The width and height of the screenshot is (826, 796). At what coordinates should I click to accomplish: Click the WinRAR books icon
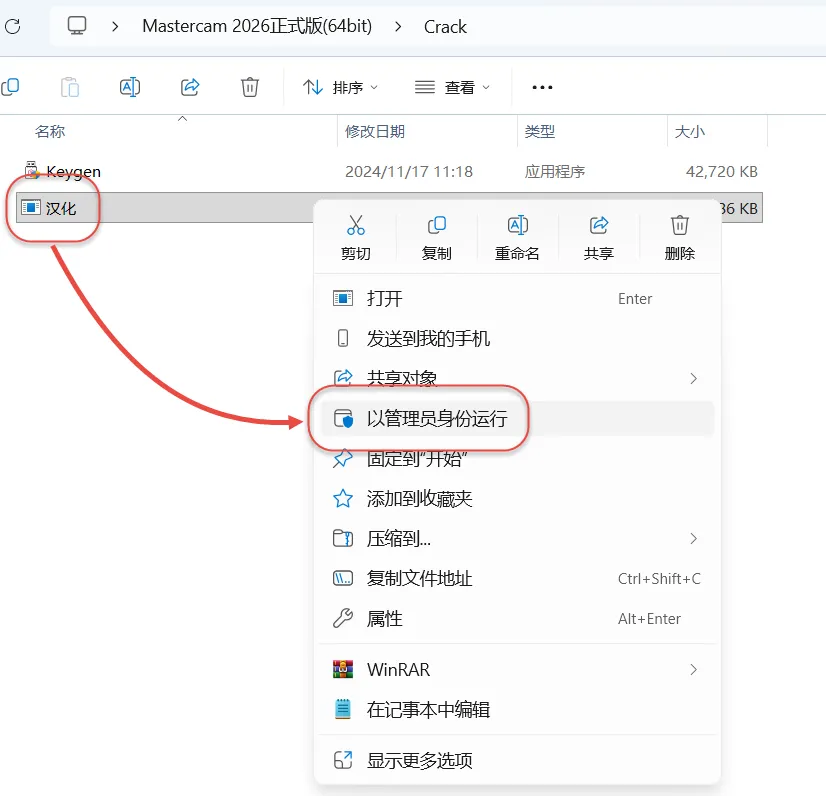[x=343, y=670]
